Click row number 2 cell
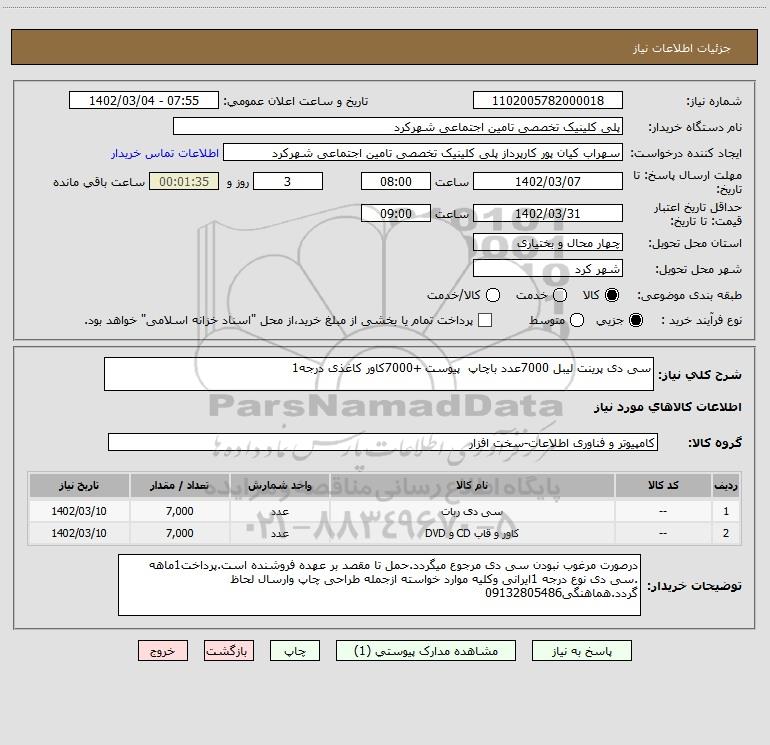 (x=726, y=533)
